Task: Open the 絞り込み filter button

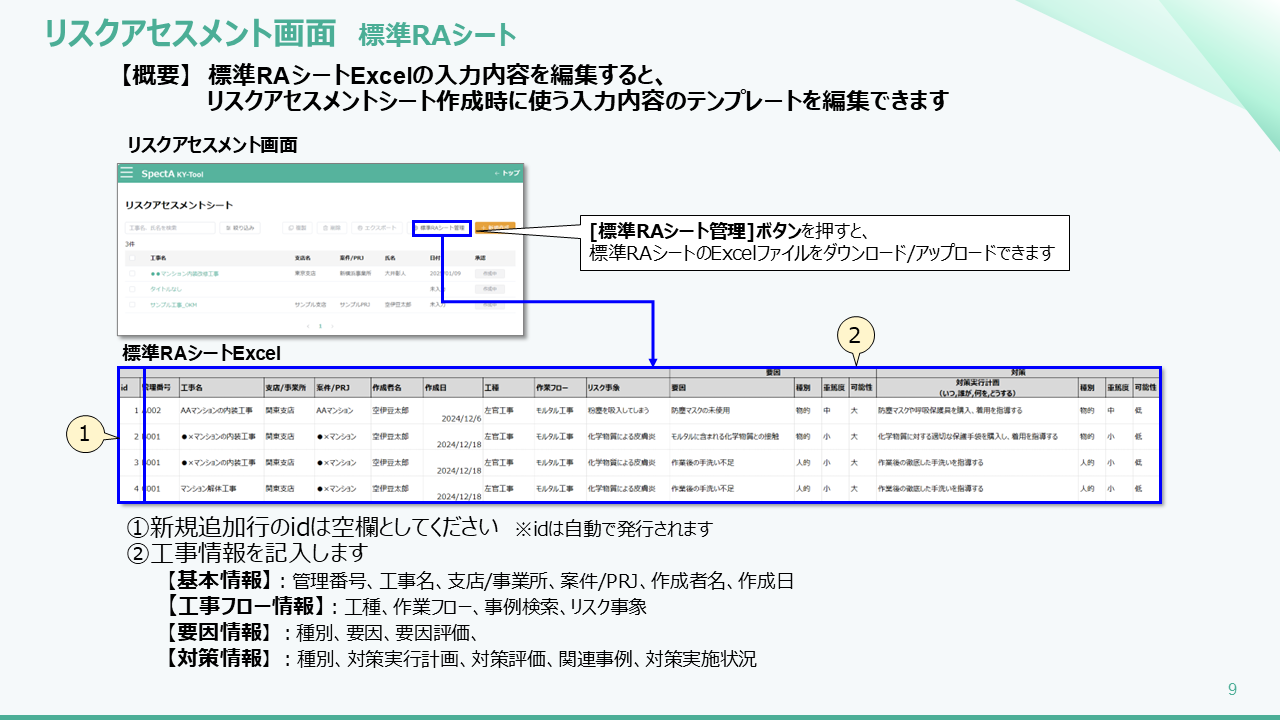Action: point(240,228)
